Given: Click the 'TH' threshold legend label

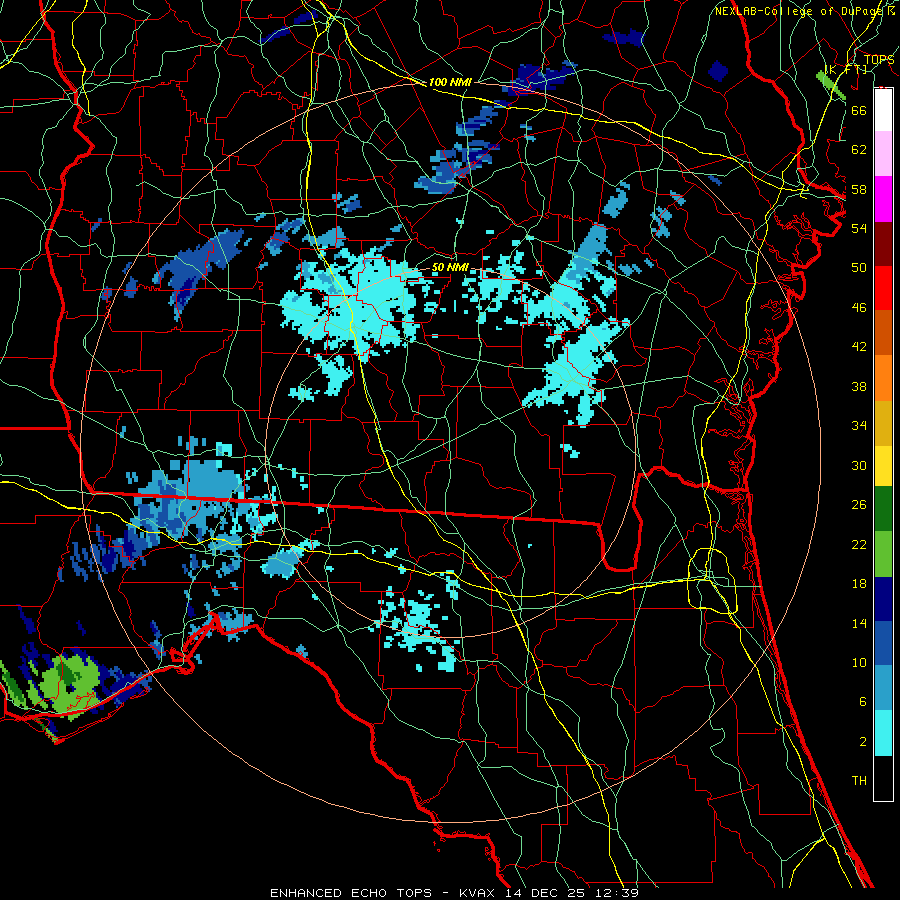Looking at the screenshot, I should [x=859, y=781].
